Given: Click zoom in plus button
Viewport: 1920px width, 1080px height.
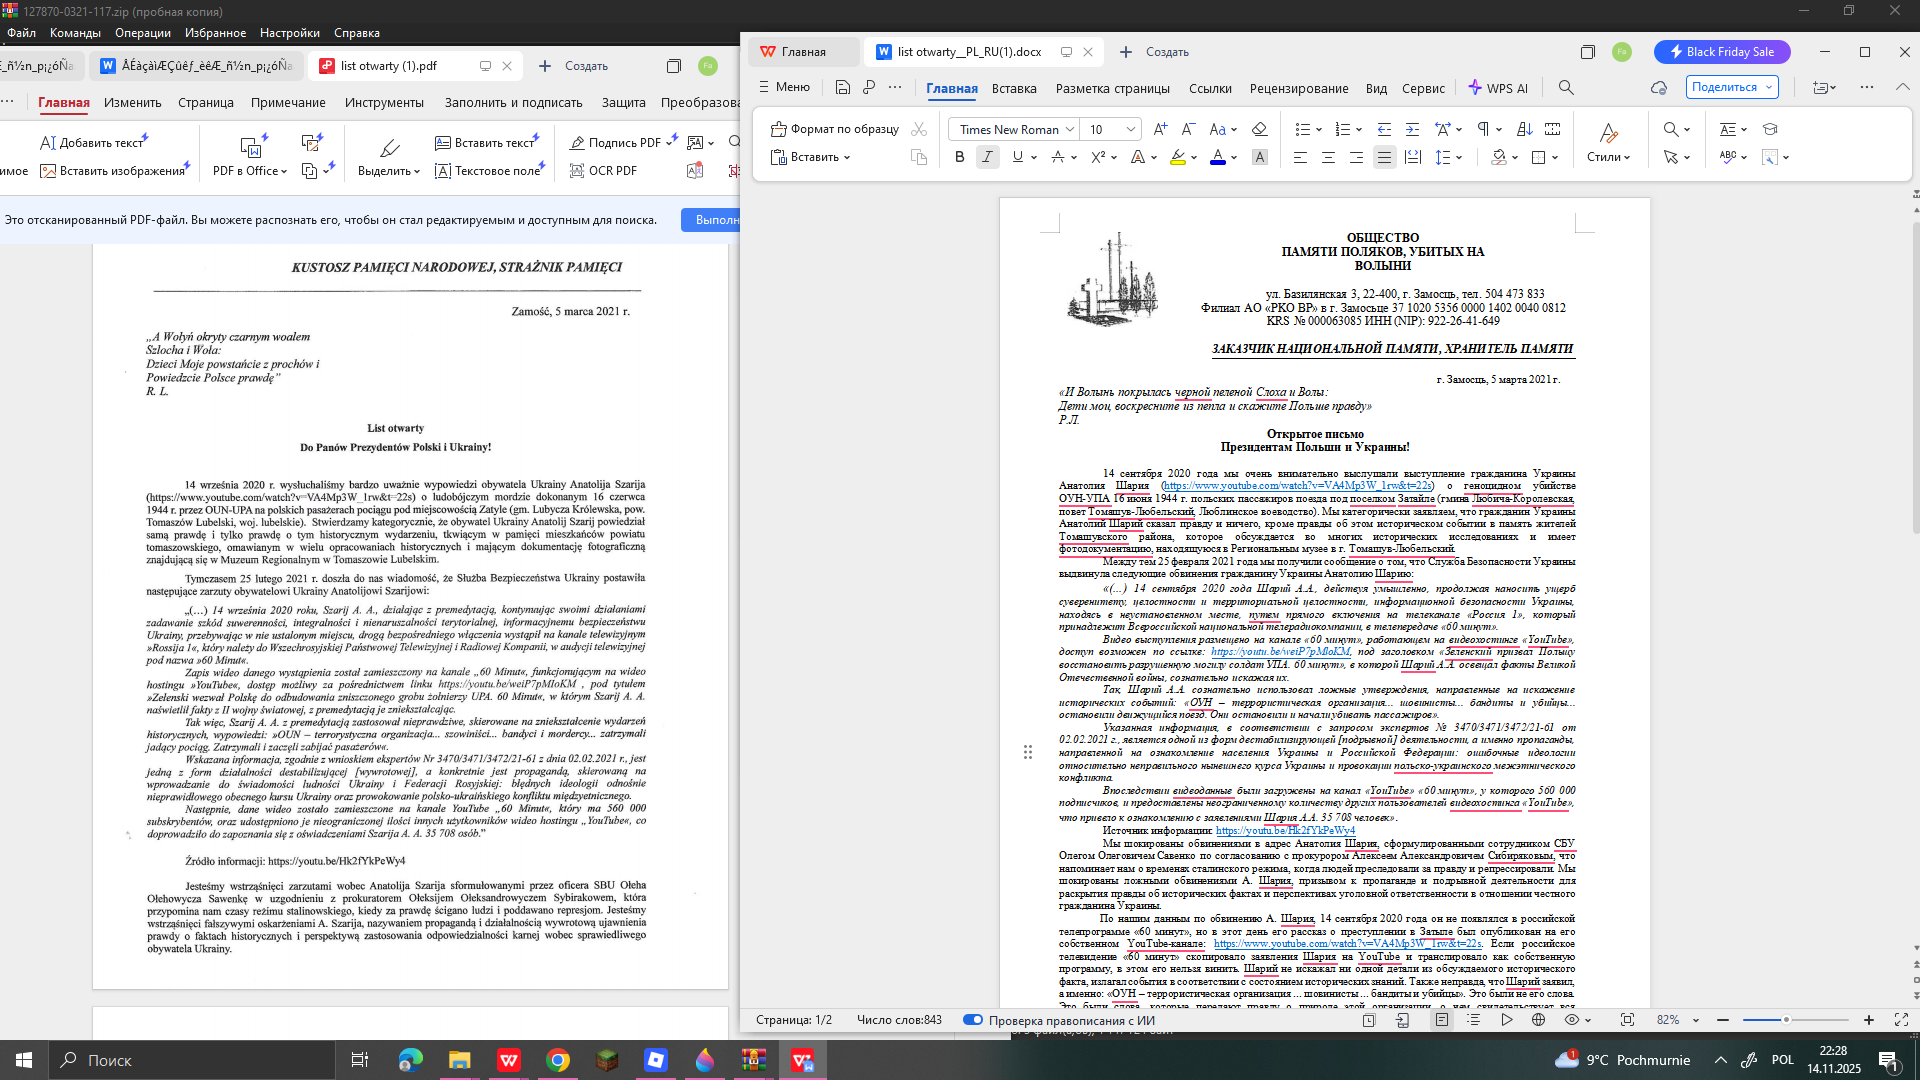Looking at the screenshot, I should click(1868, 1020).
